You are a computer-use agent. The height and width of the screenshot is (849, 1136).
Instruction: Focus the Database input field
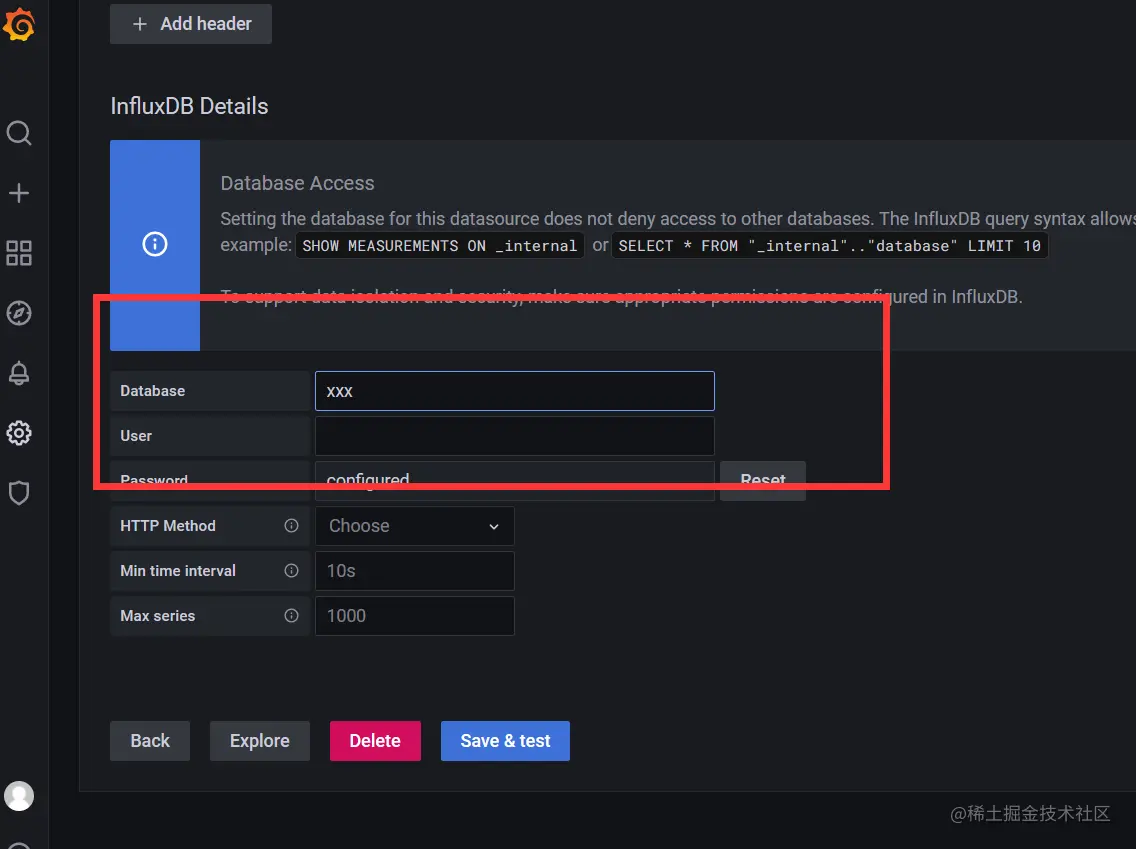(x=514, y=391)
